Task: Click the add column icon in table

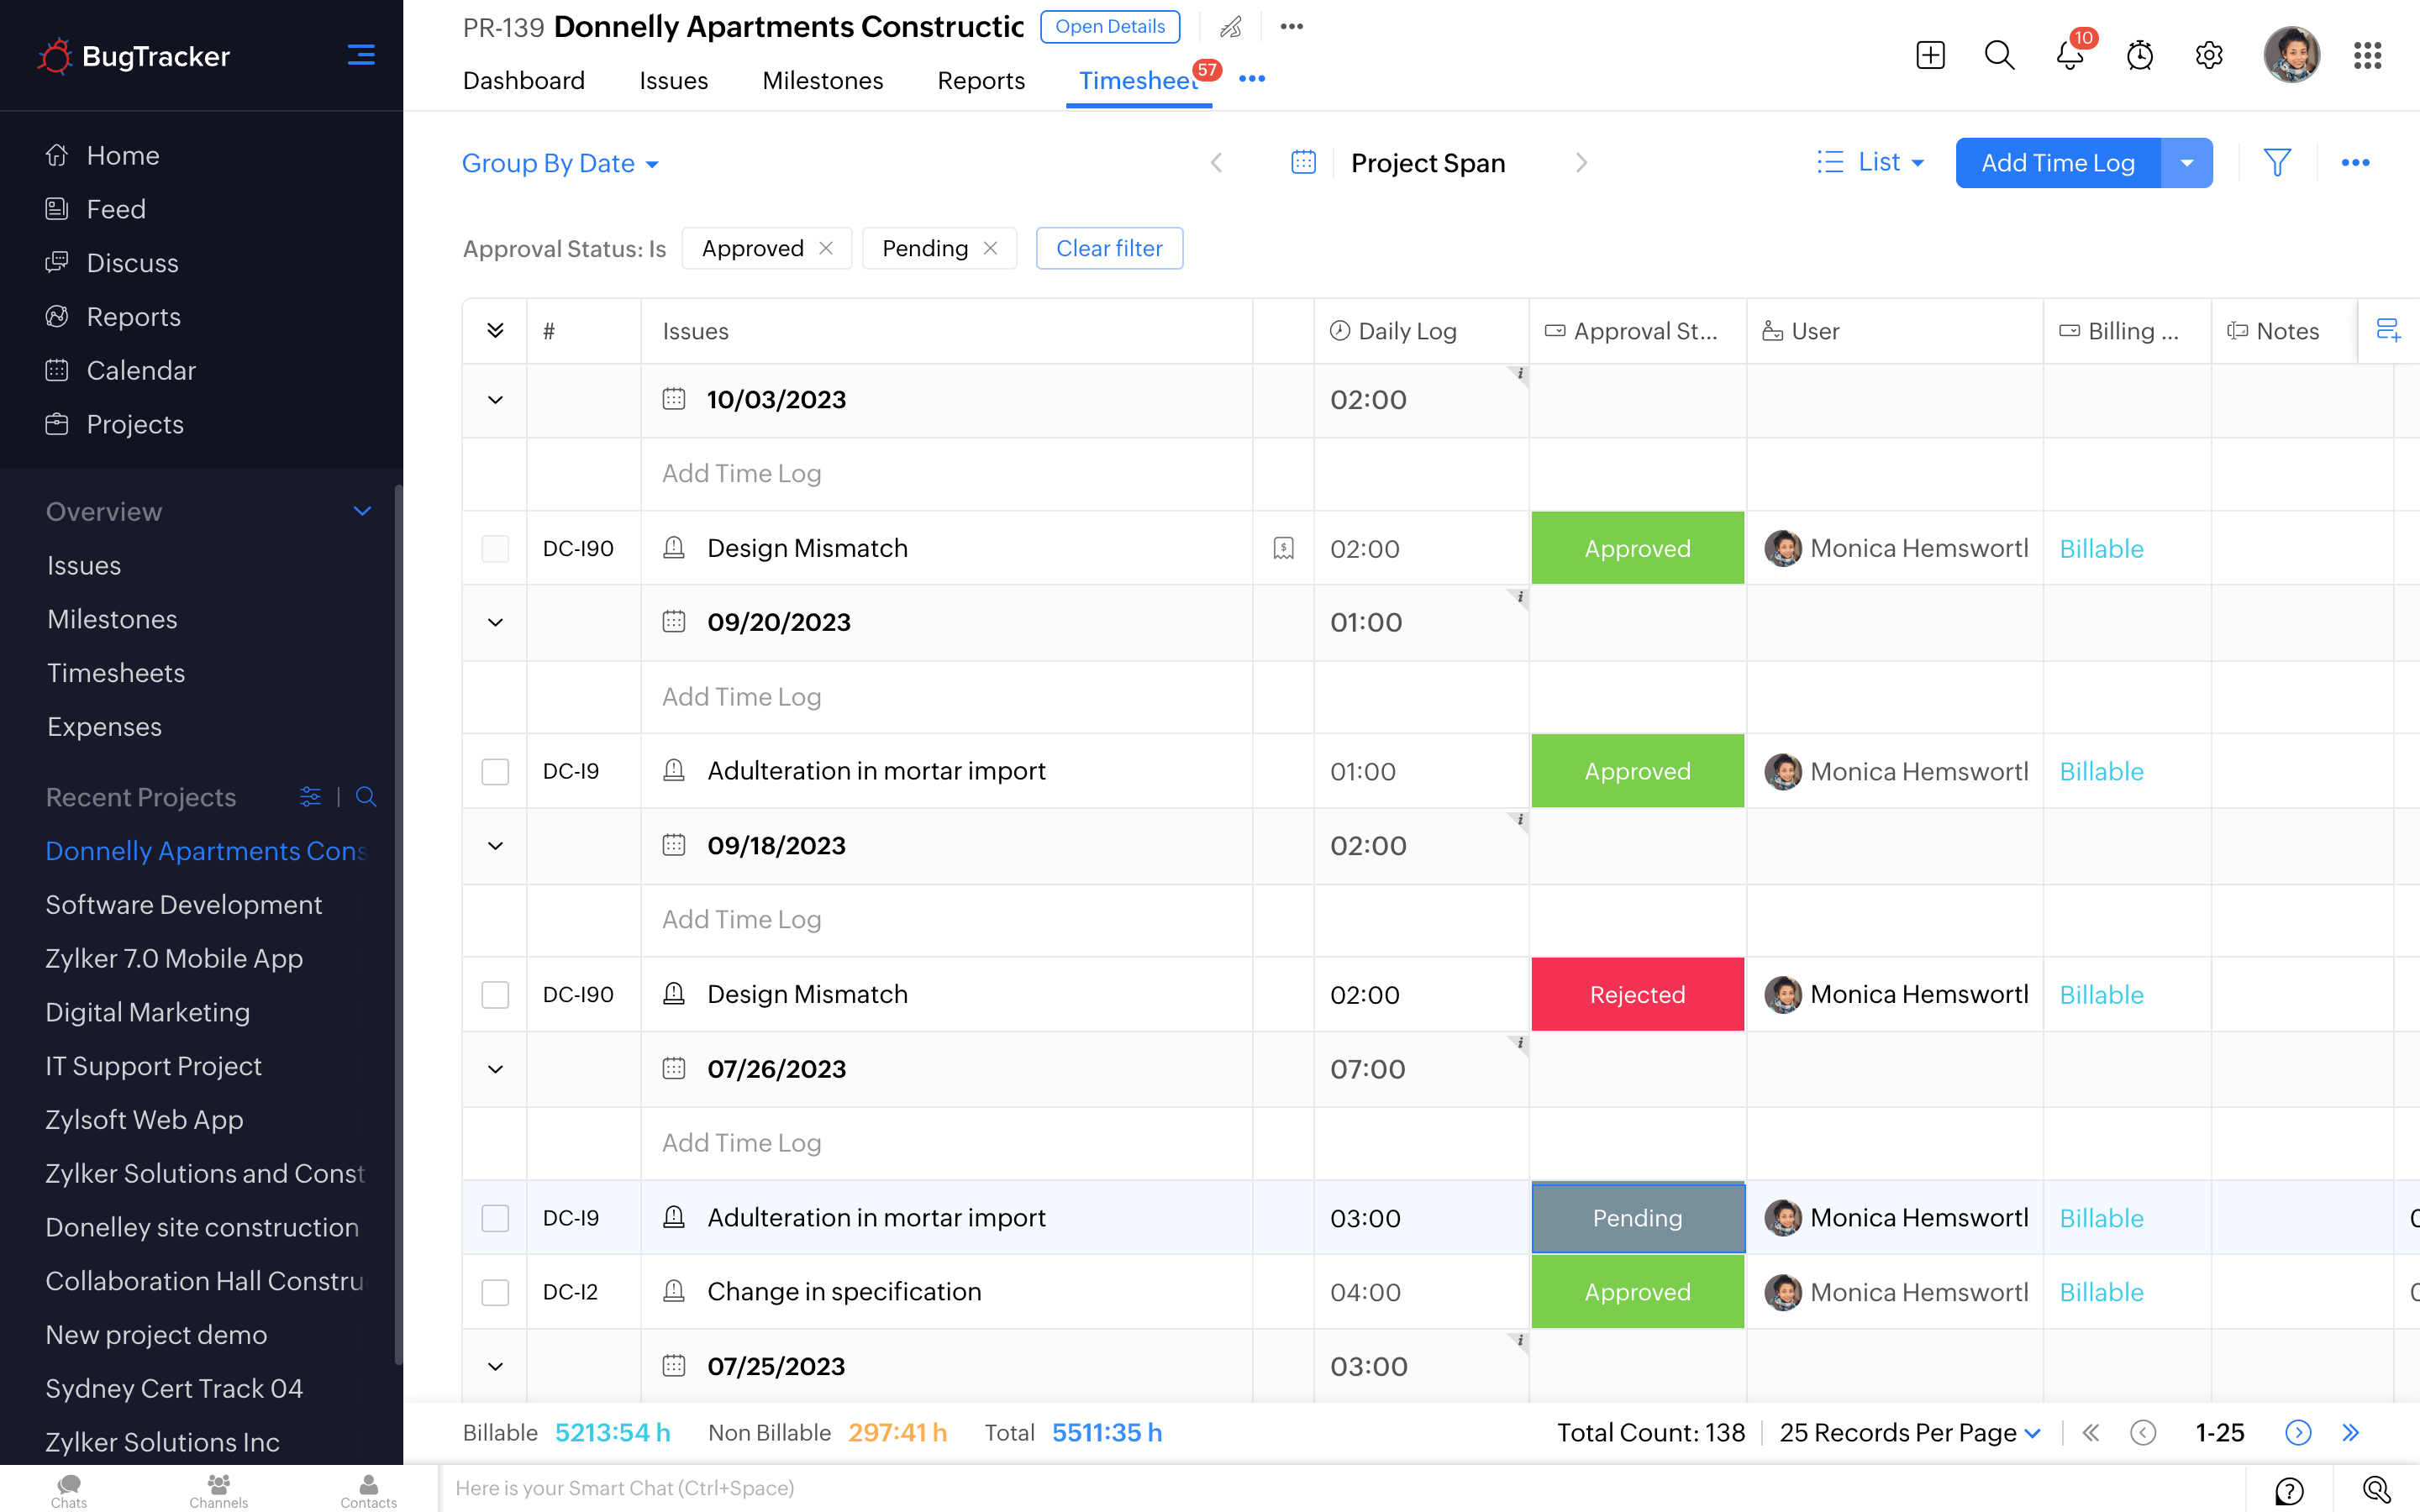Action: pos(2388,330)
